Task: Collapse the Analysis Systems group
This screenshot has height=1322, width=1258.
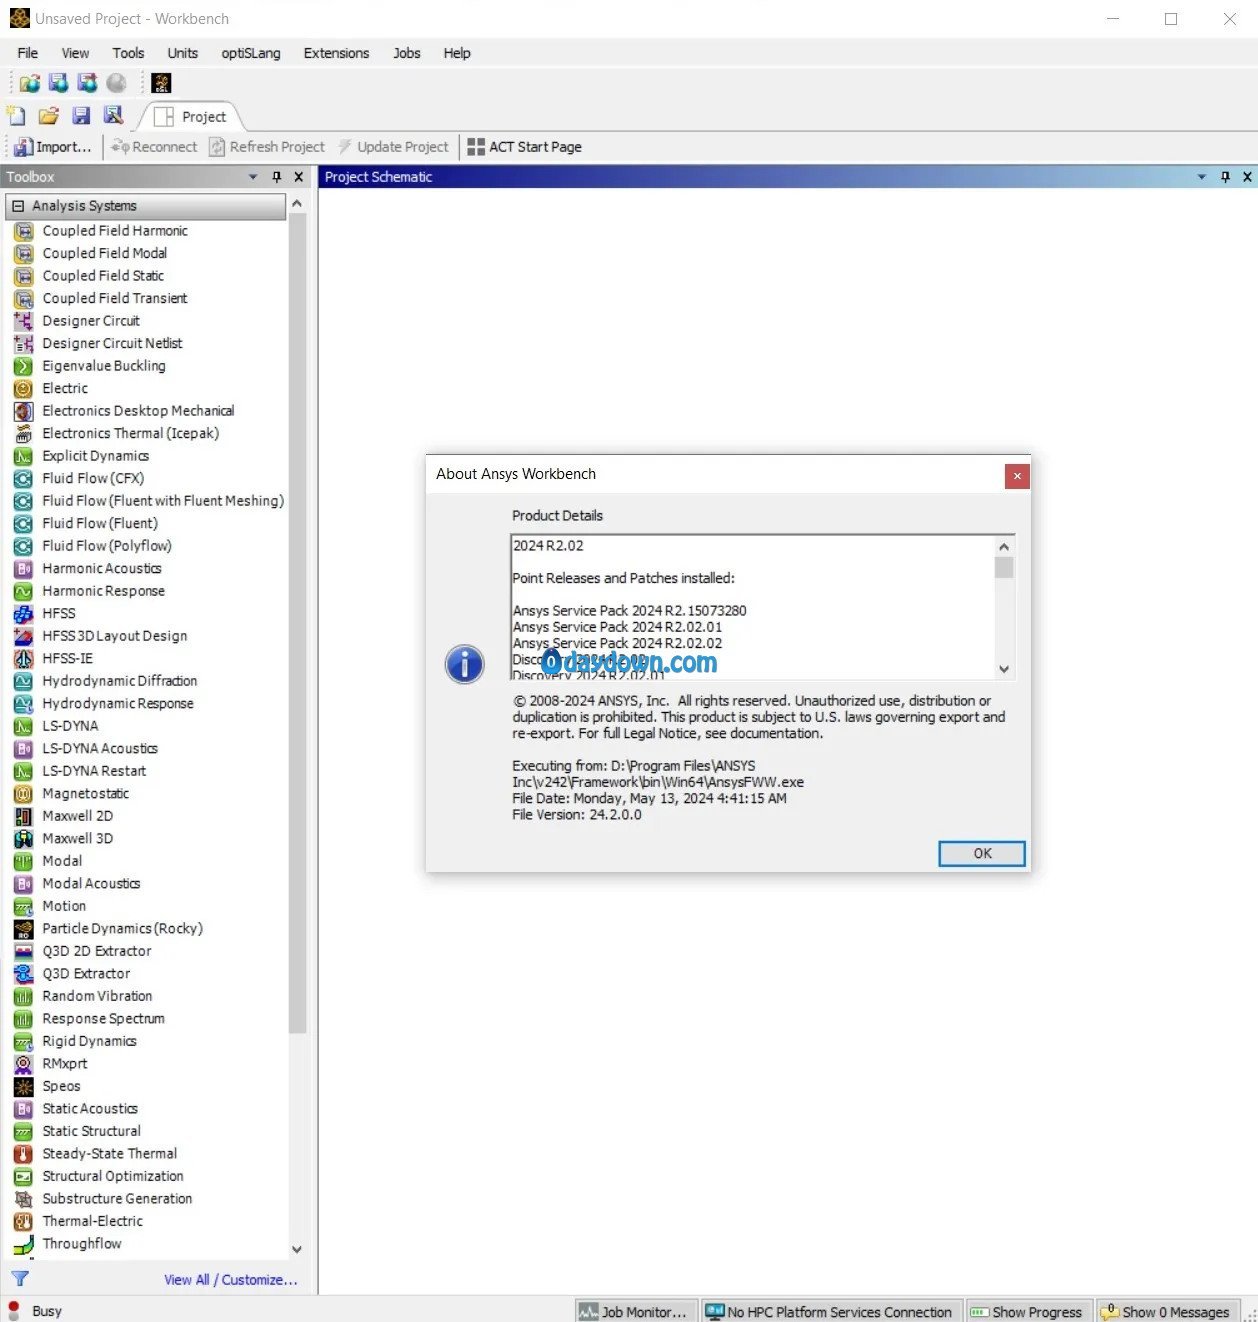Action: coord(18,206)
